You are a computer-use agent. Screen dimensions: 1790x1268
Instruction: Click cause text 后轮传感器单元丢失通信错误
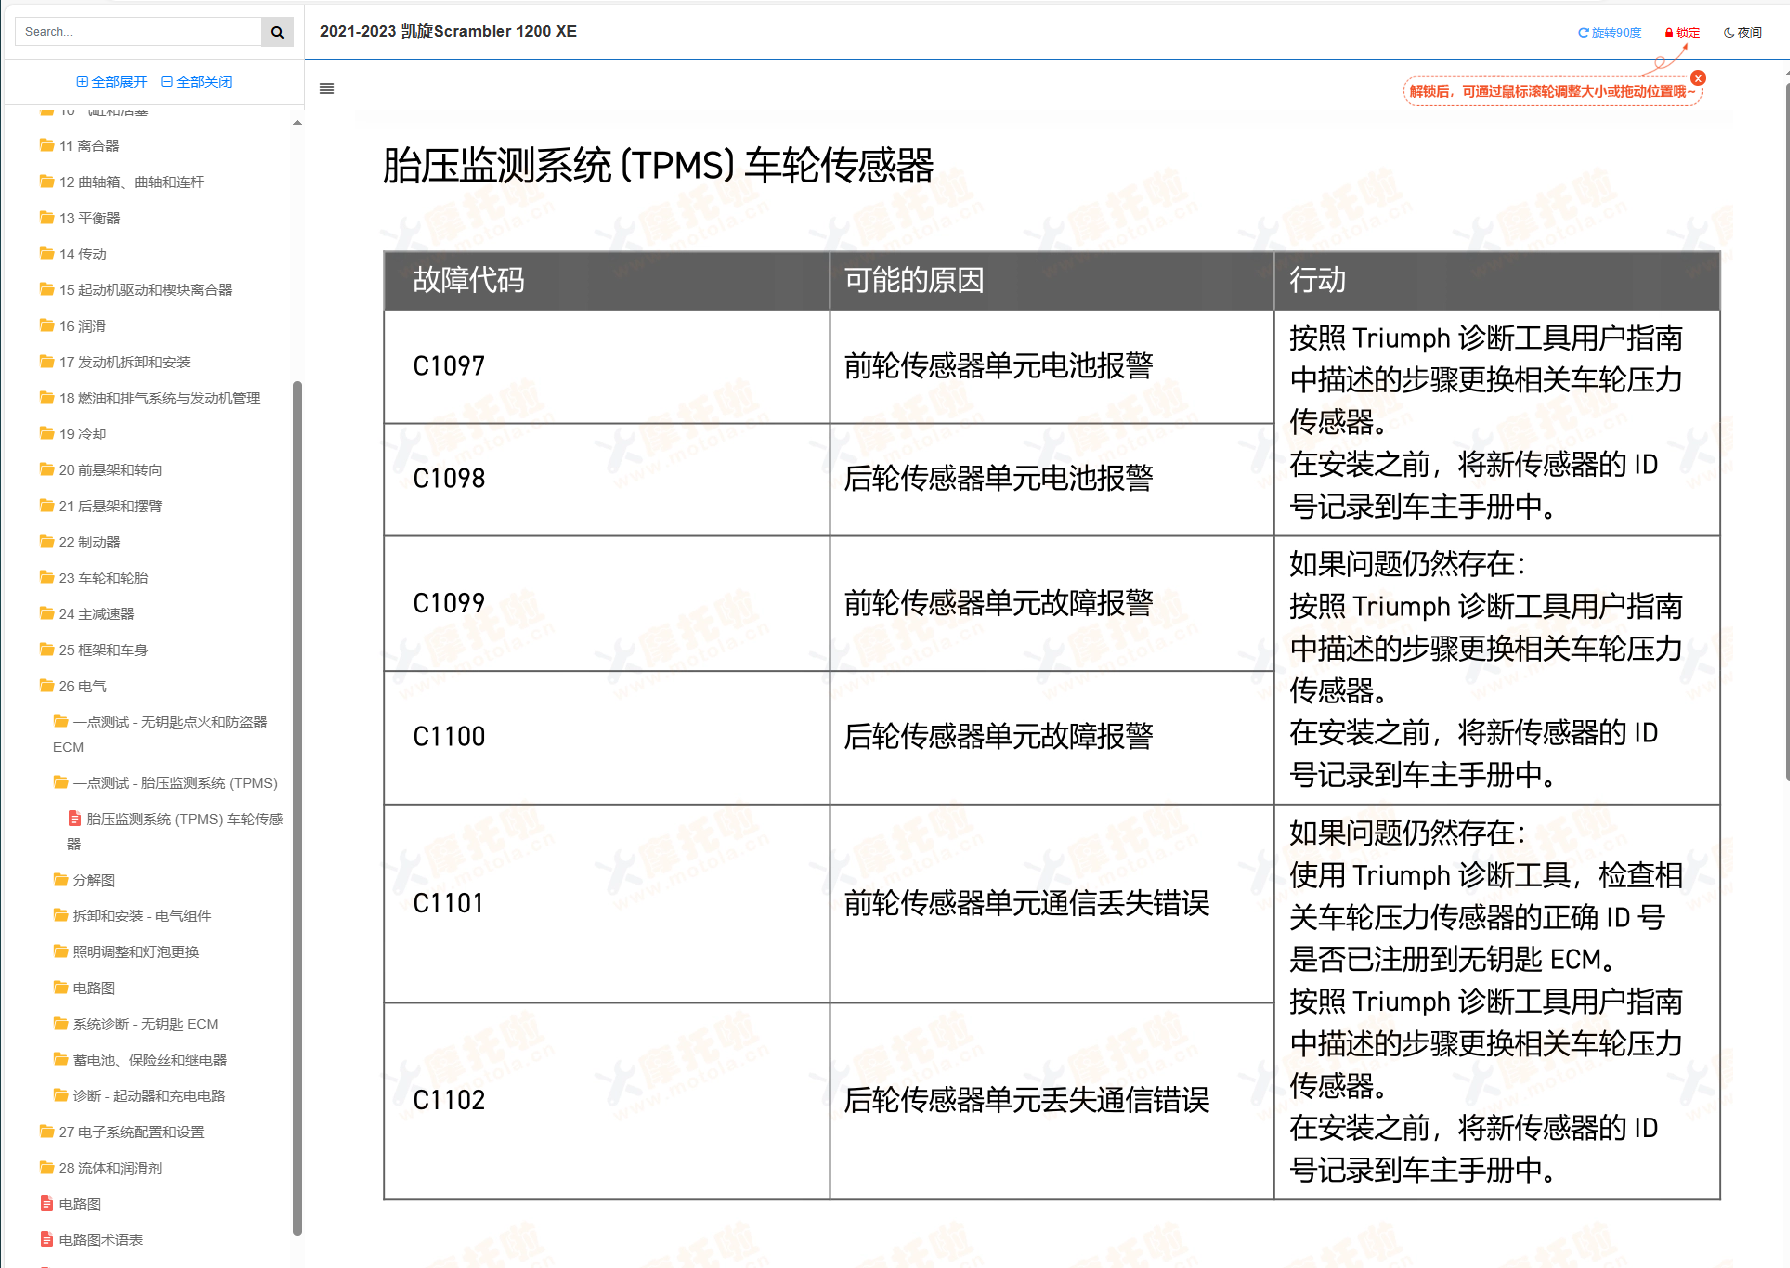point(1027,1100)
